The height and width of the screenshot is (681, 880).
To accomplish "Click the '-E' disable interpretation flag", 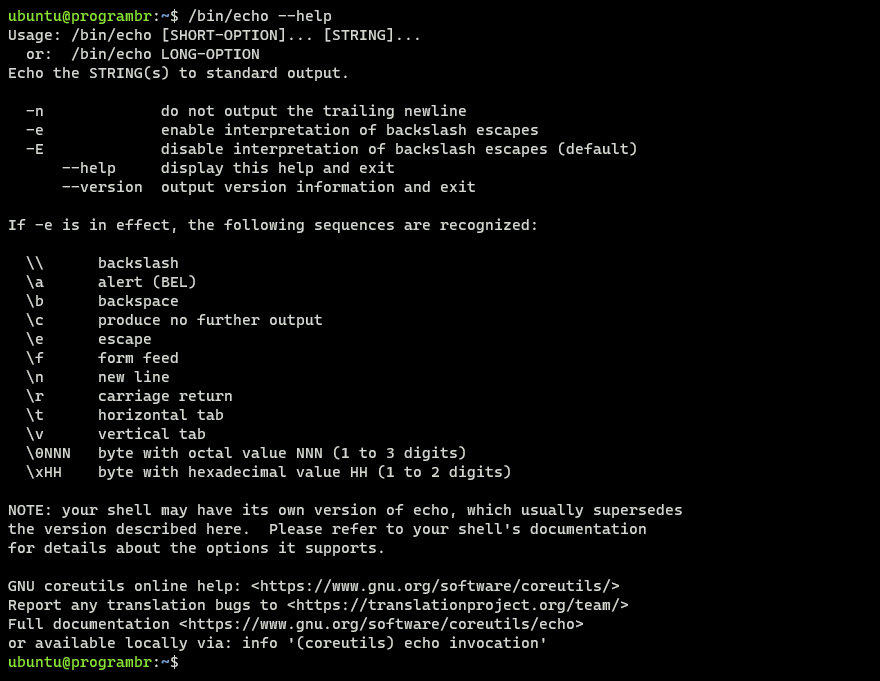I will click(x=35, y=149).
